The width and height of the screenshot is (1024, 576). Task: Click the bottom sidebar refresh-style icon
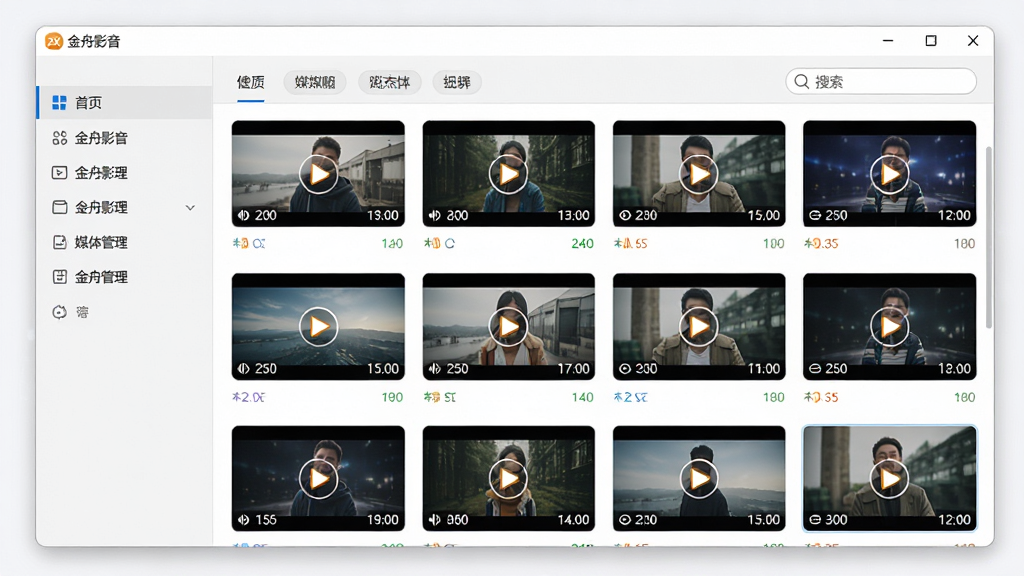pyautogui.click(x=59, y=312)
